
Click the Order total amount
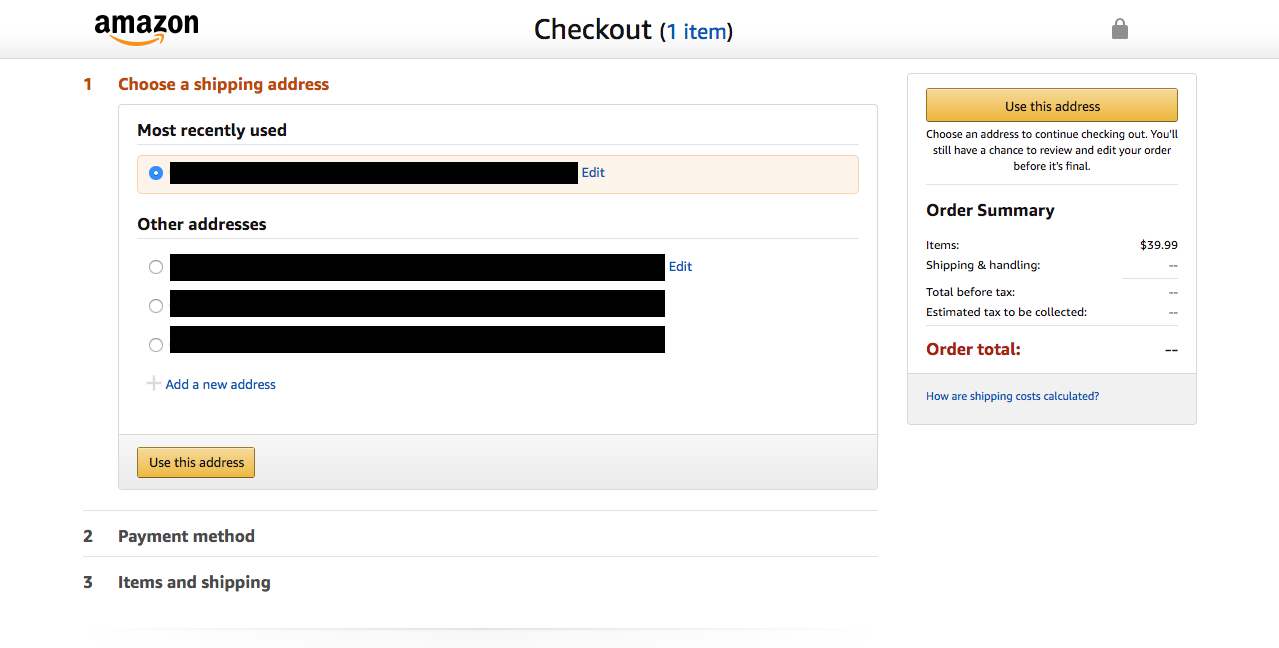tap(1170, 349)
